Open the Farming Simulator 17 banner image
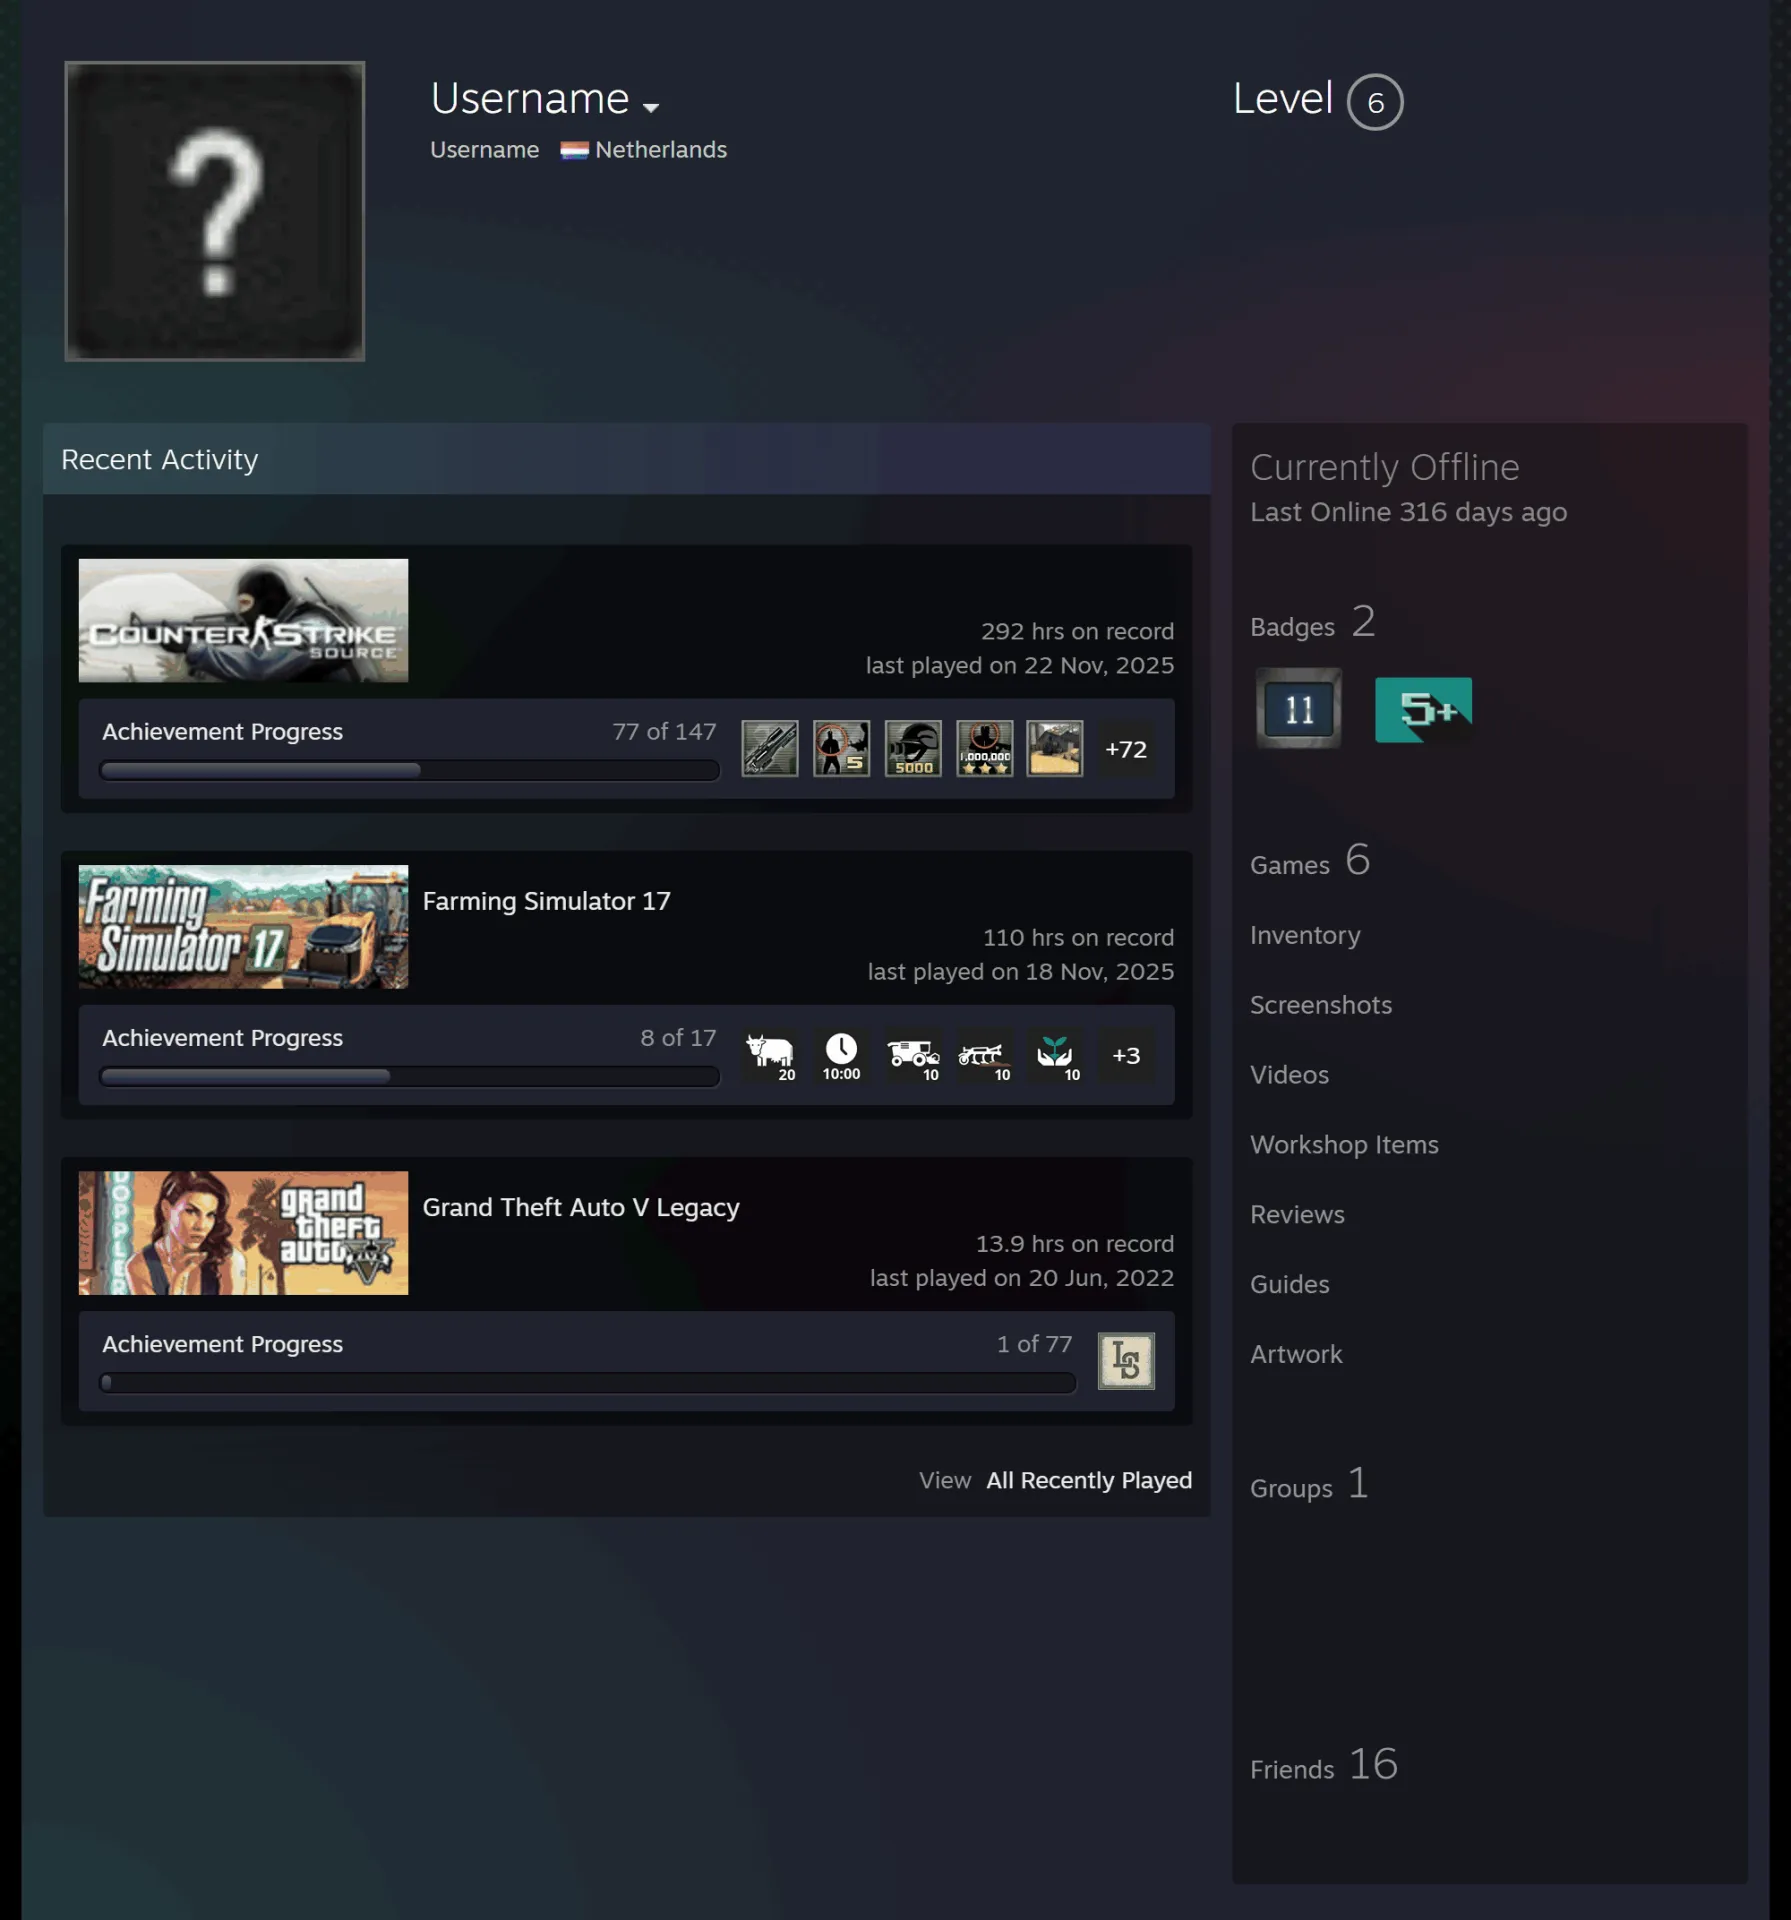The height and width of the screenshot is (1920, 1791). click(243, 927)
